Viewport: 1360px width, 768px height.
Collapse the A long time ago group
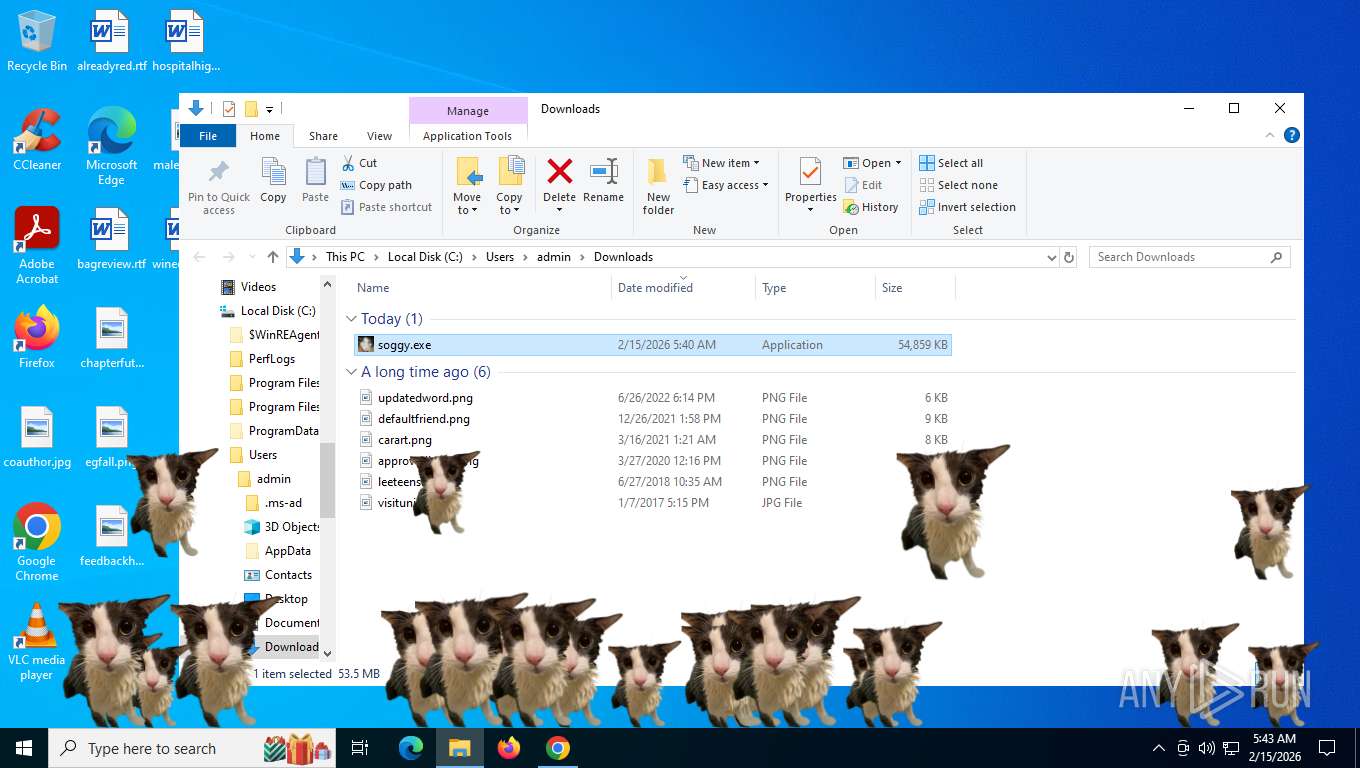coord(351,372)
